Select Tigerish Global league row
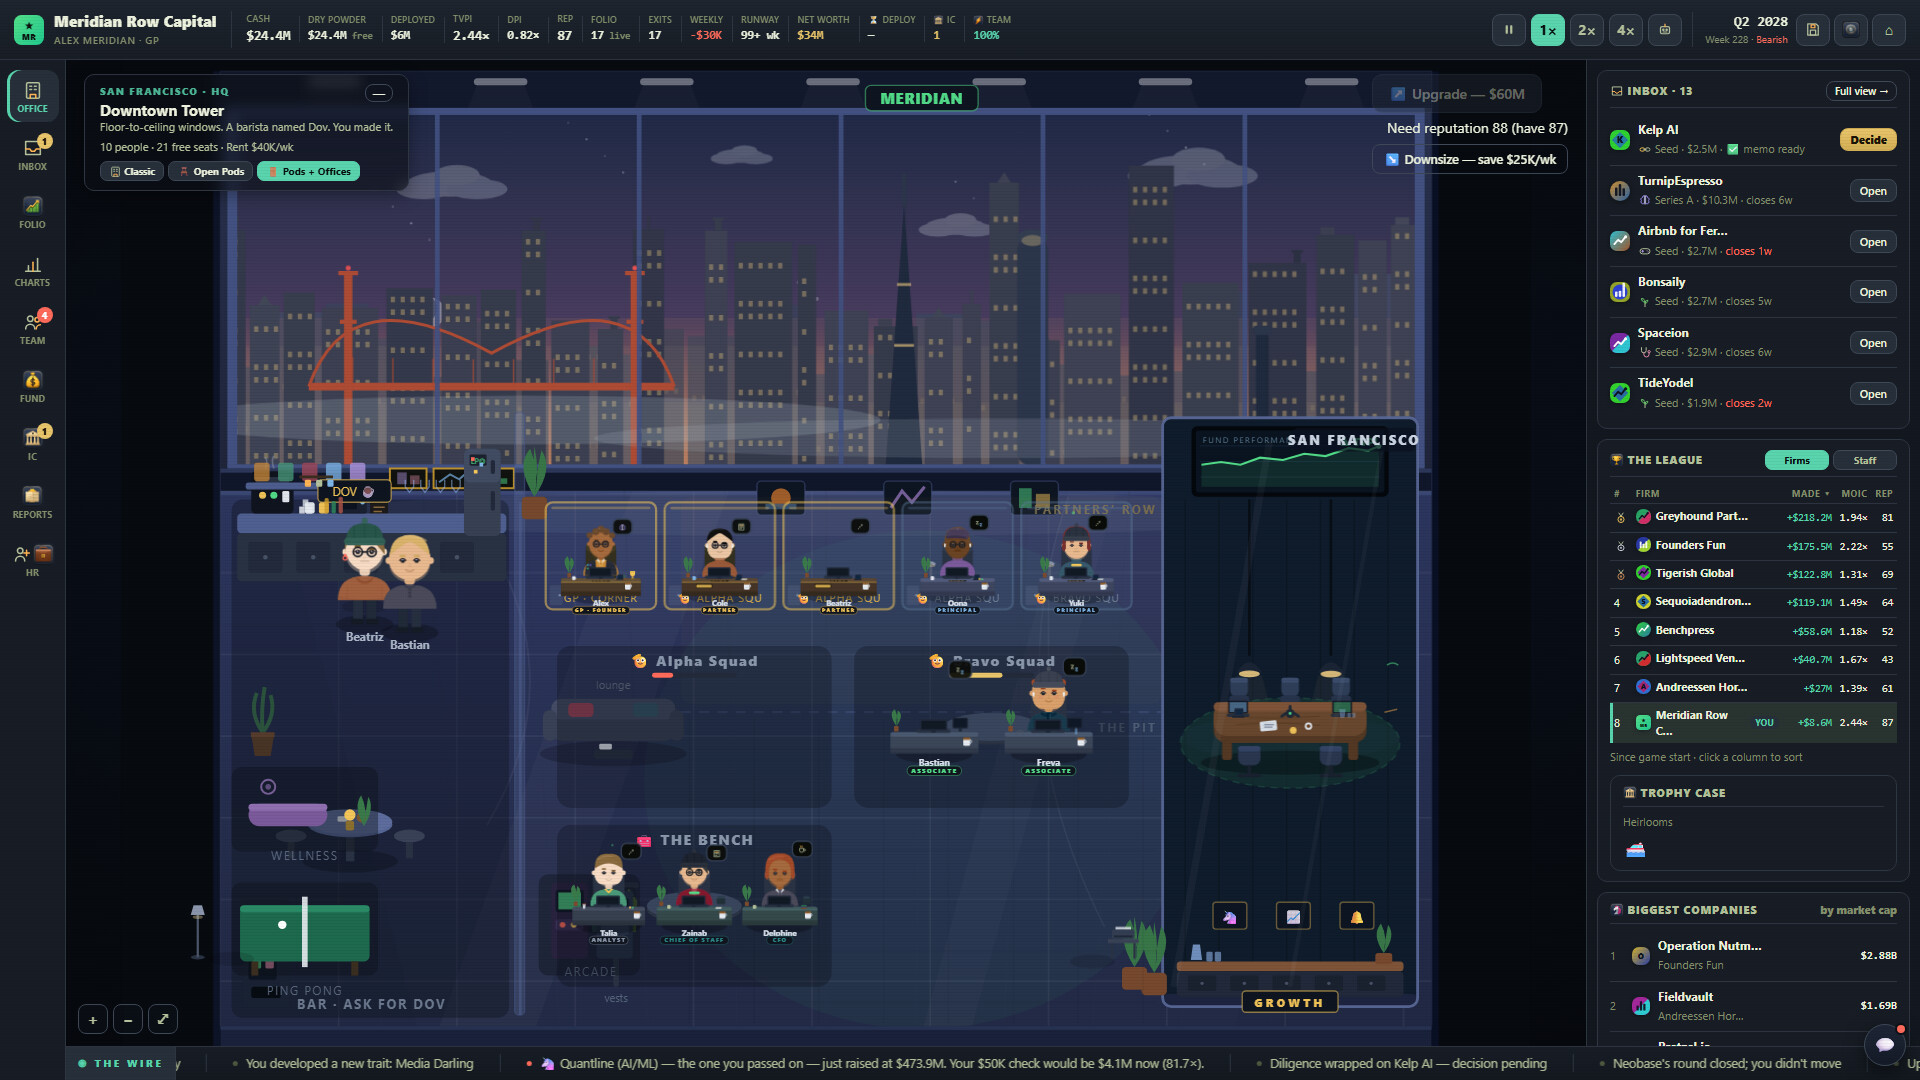Screen dimensions: 1920x1080 coord(1753,574)
